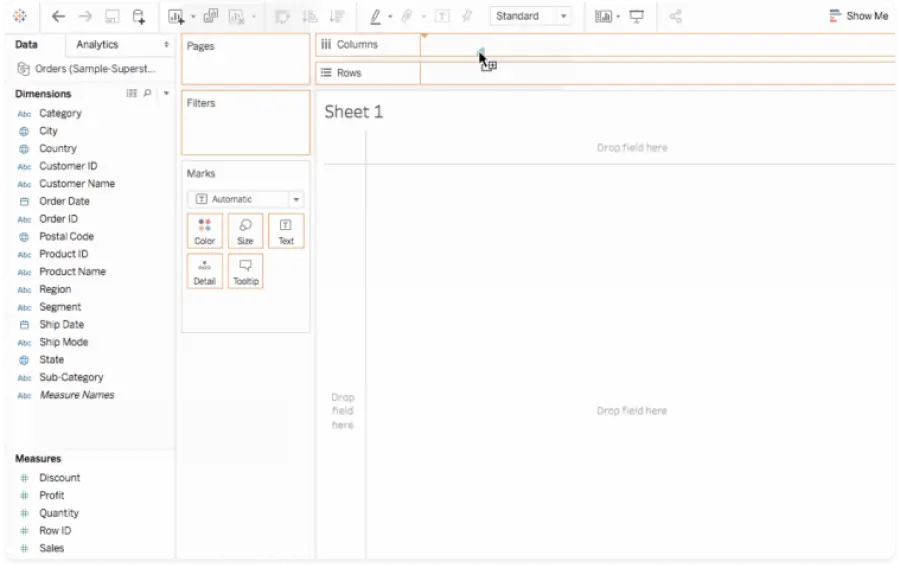This screenshot has width=900, height=568.
Task: Select the Product ID field
Action: tap(63, 254)
